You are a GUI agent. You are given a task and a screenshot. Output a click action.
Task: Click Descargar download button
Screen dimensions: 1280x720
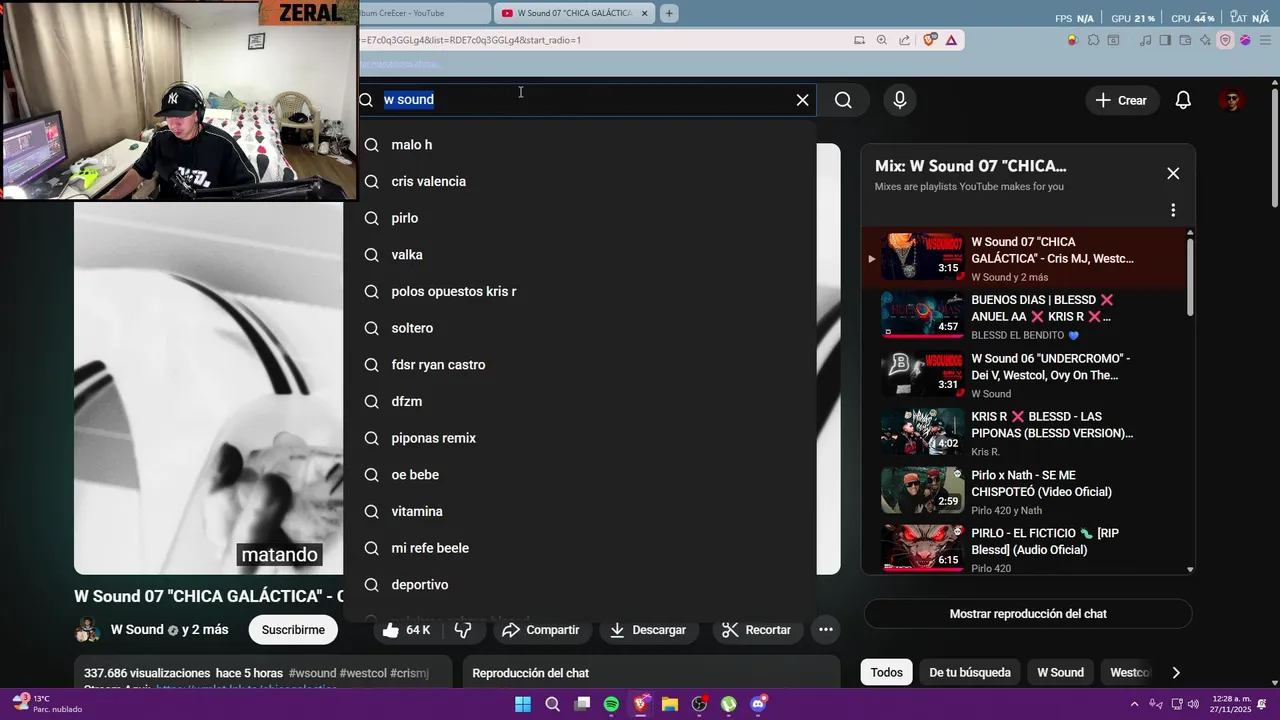(x=647, y=630)
